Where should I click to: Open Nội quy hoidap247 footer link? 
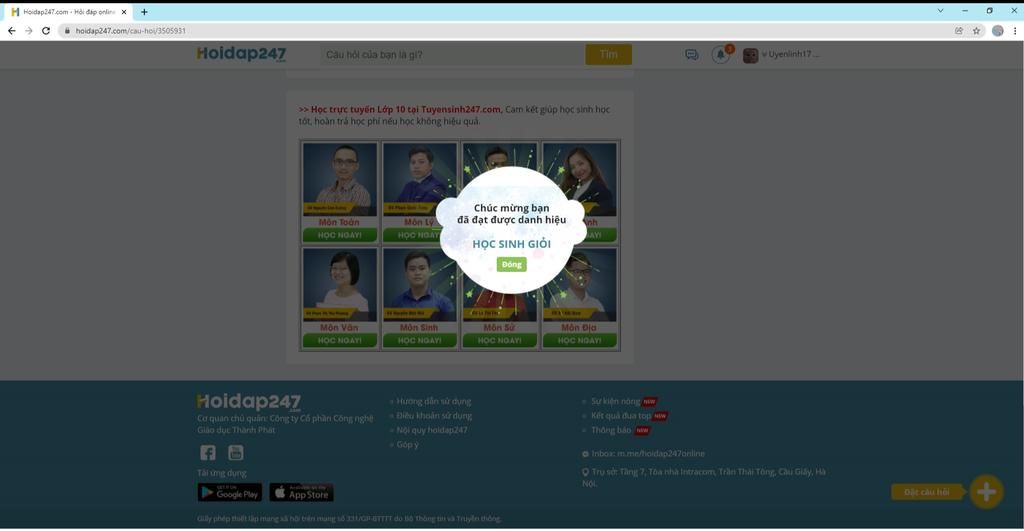click(x=432, y=430)
